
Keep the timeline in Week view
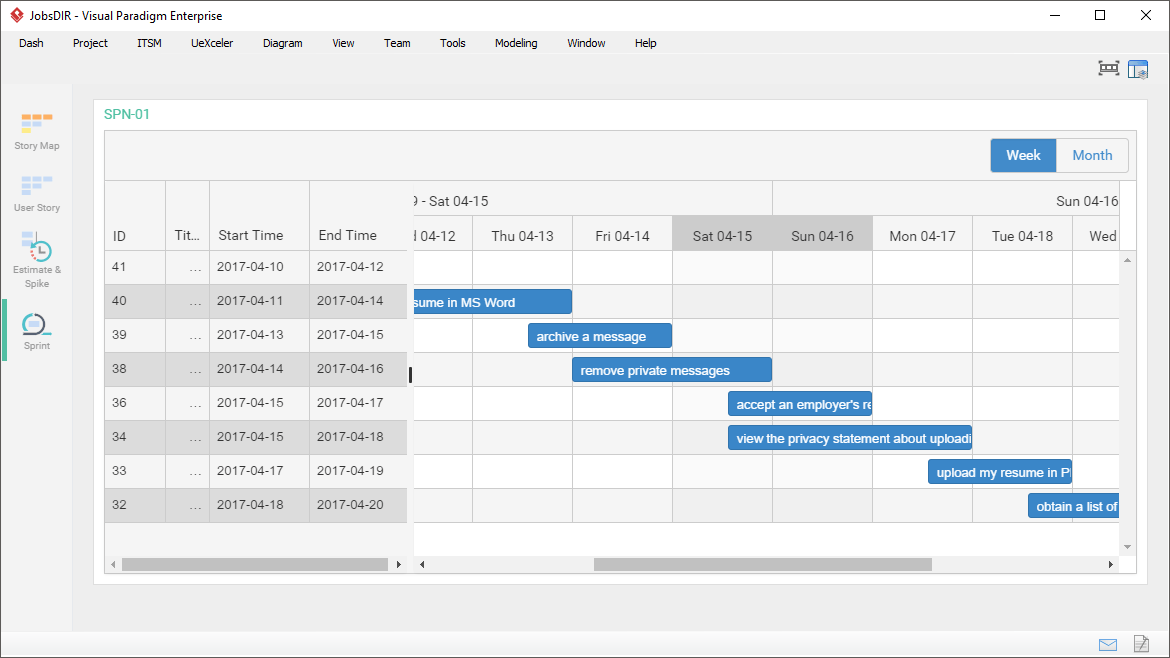point(1023,155)
